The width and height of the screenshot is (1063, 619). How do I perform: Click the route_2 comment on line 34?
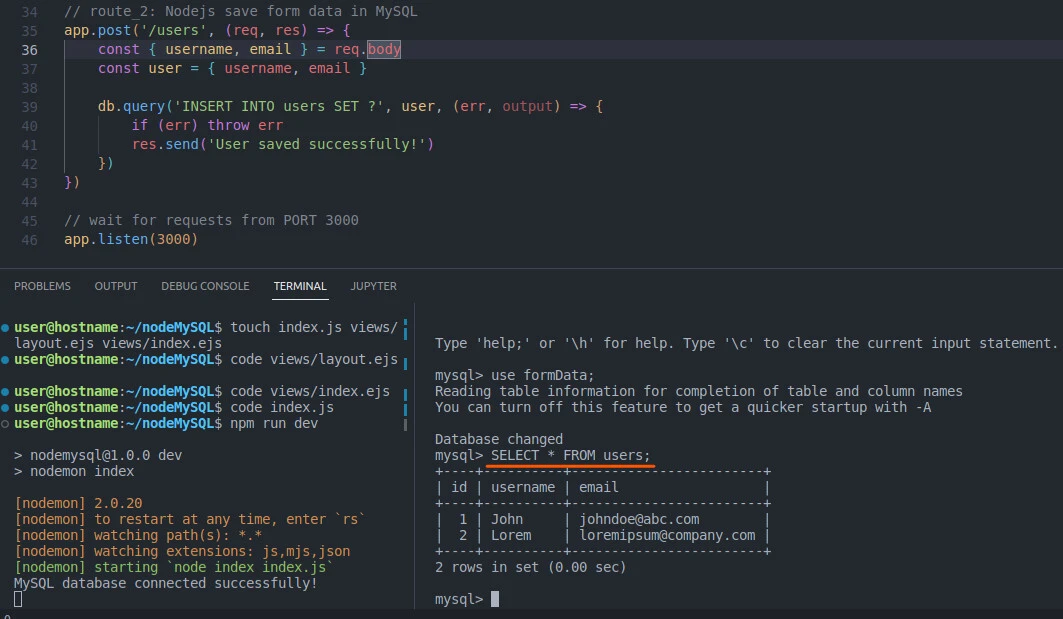click(x=238, y=11)
